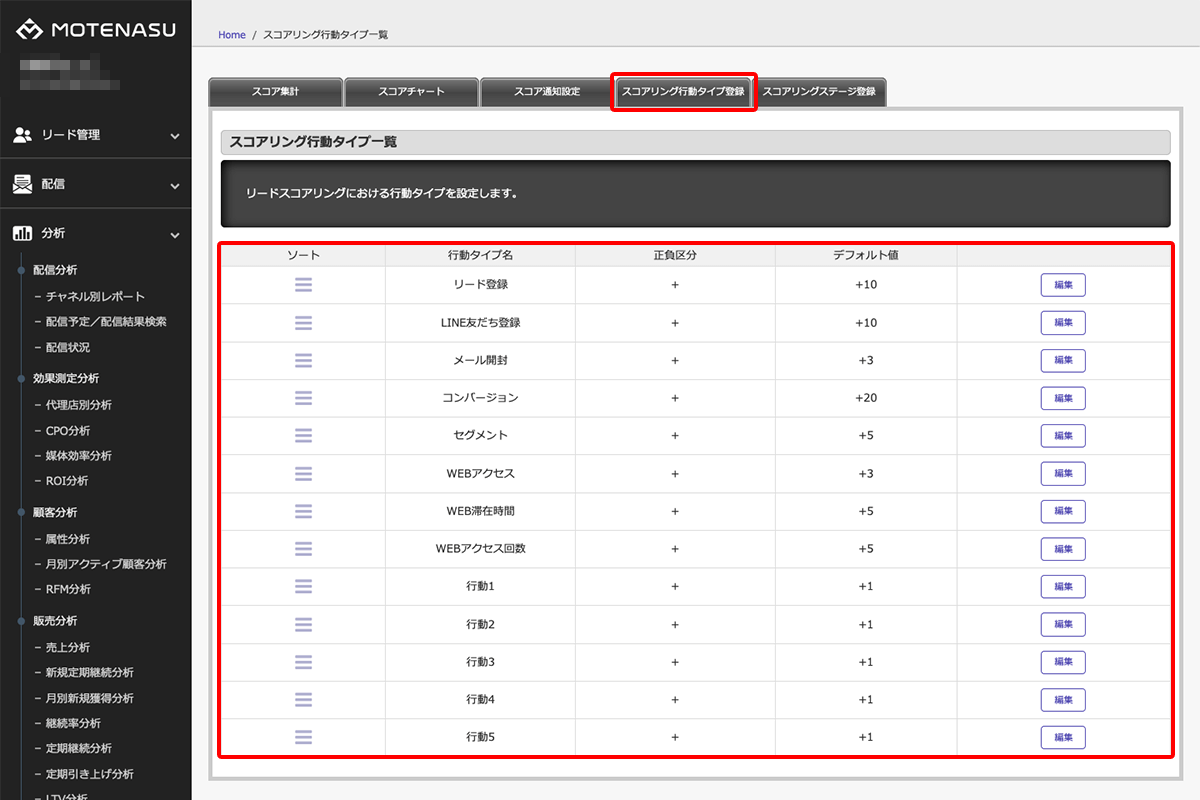This screenshot has height=800, width=1200.
Task: Collapse the 分析 section chevron
Action: click(x=175, y=235)
